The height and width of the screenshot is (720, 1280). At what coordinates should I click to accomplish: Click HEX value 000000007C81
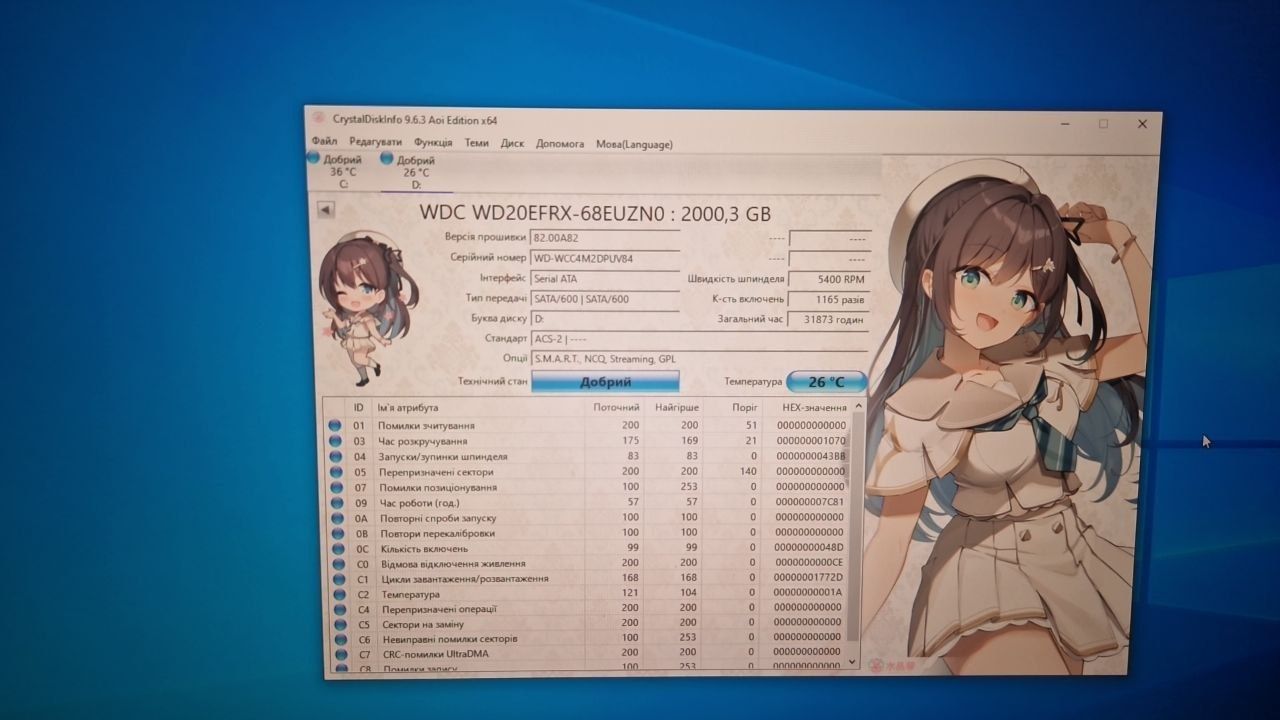810,503
